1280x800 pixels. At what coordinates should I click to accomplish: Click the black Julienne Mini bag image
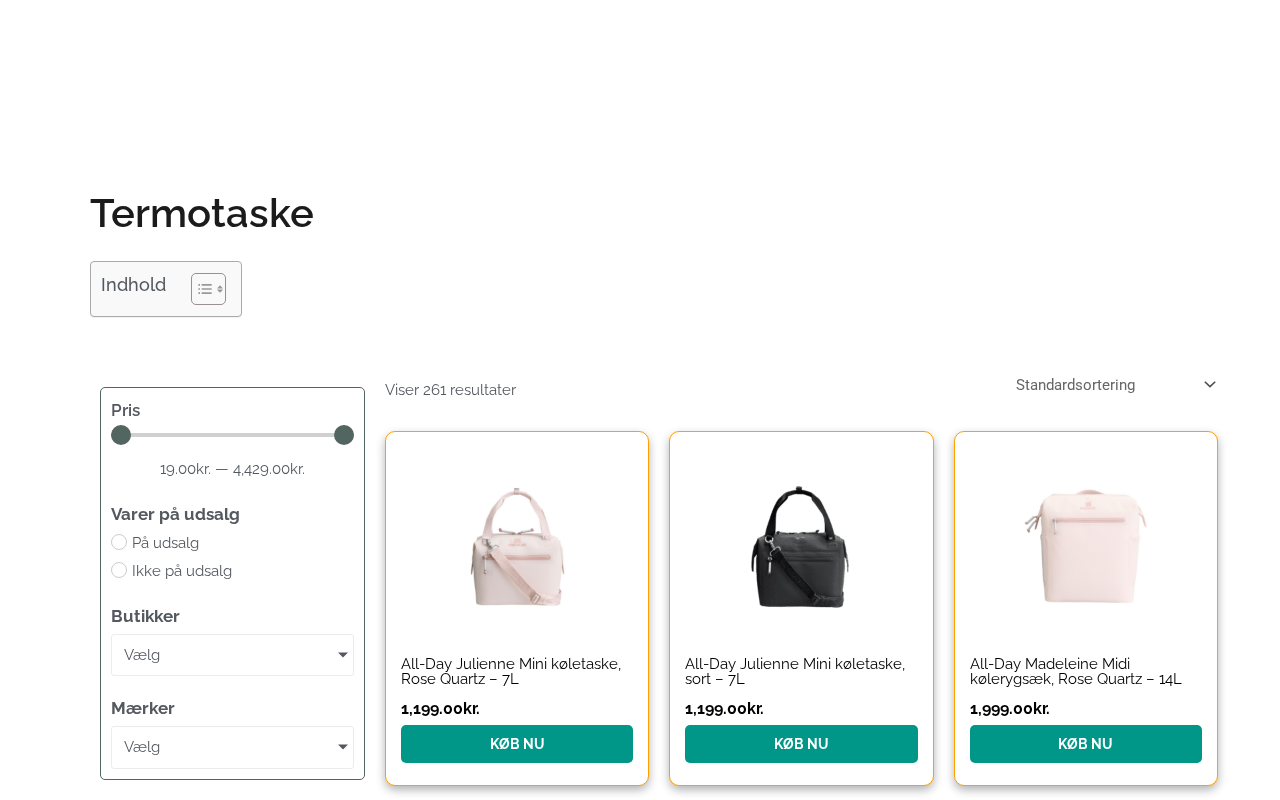[x=801, y=546]
